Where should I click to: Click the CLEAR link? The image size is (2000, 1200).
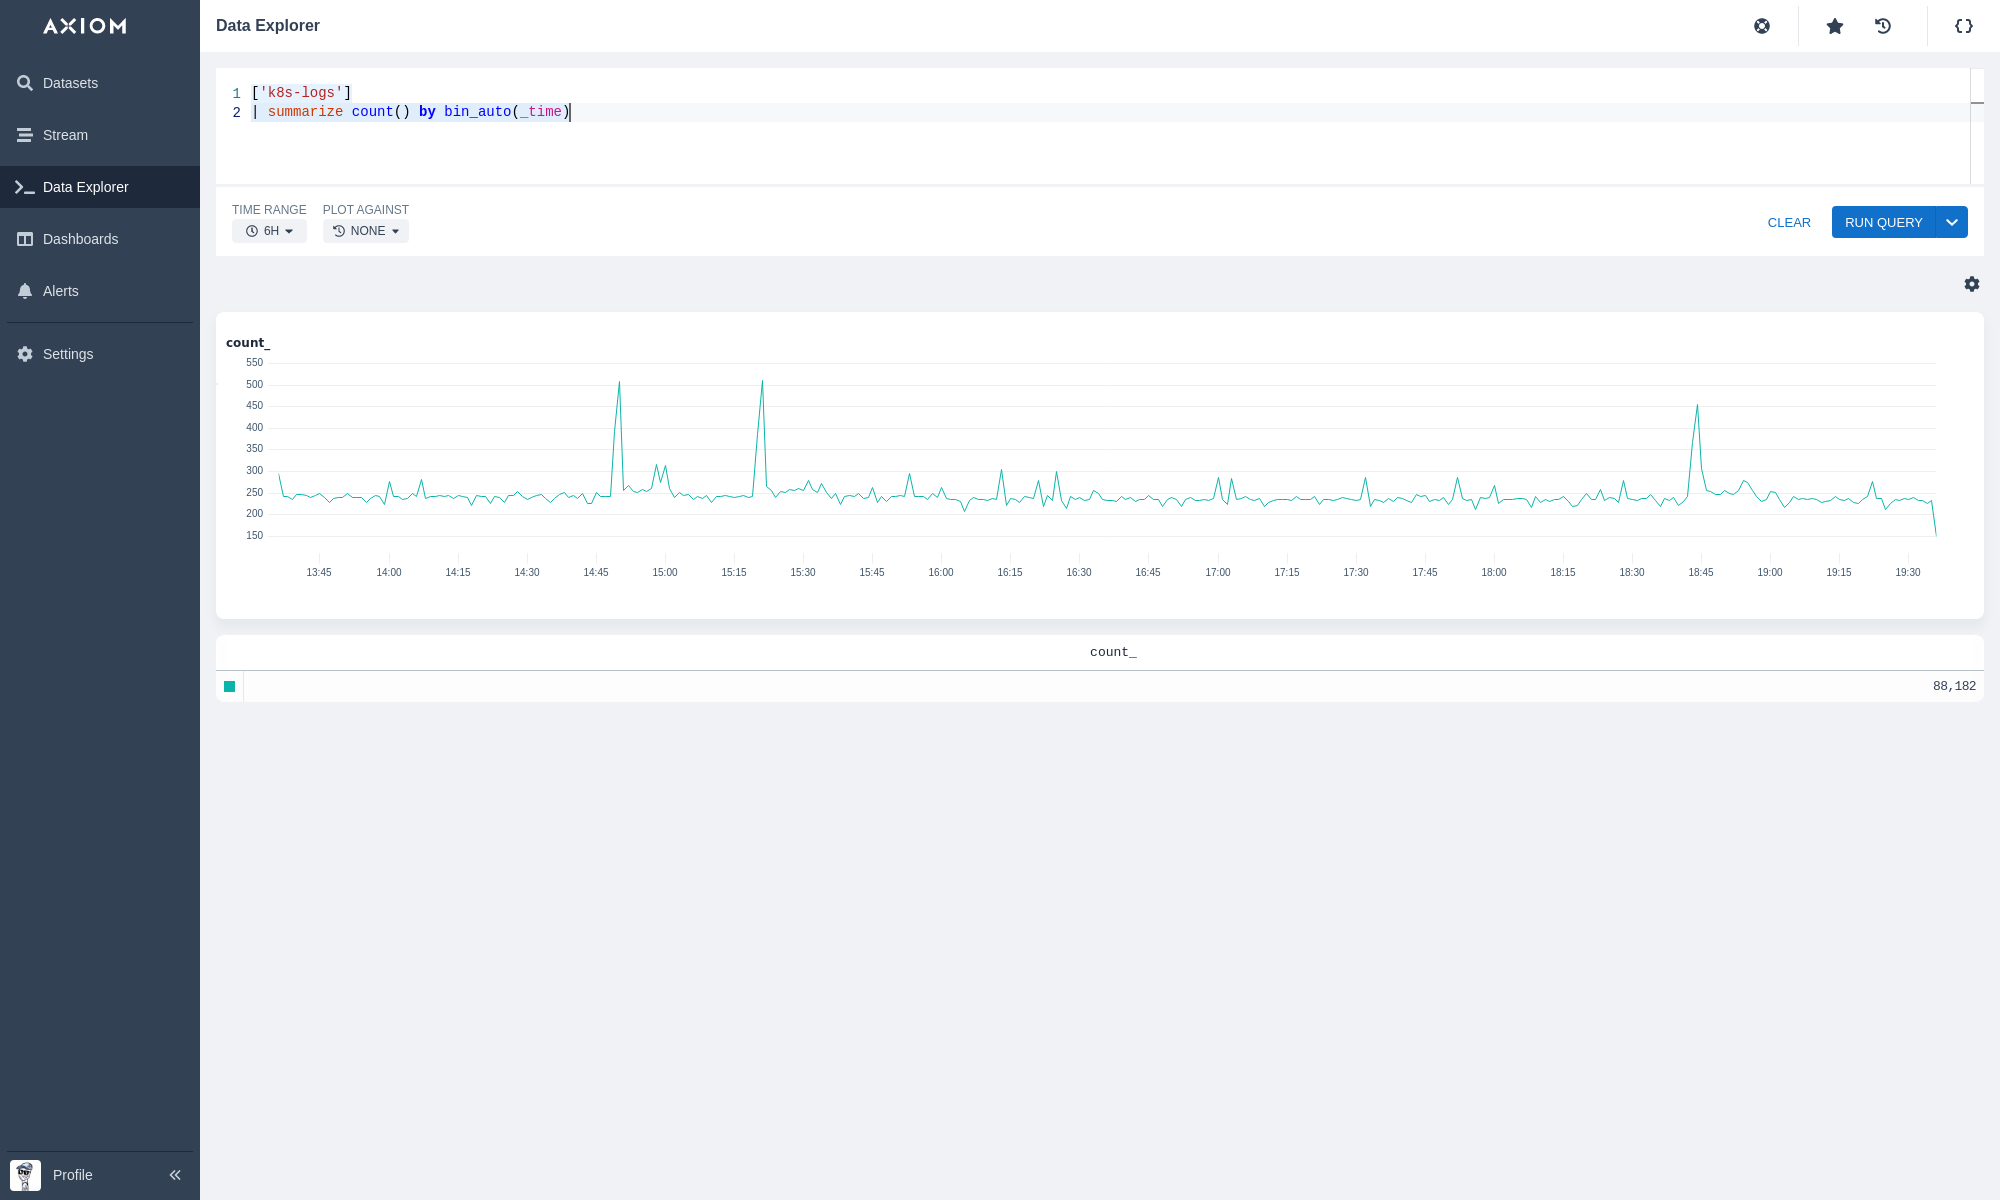[1789, 222]
